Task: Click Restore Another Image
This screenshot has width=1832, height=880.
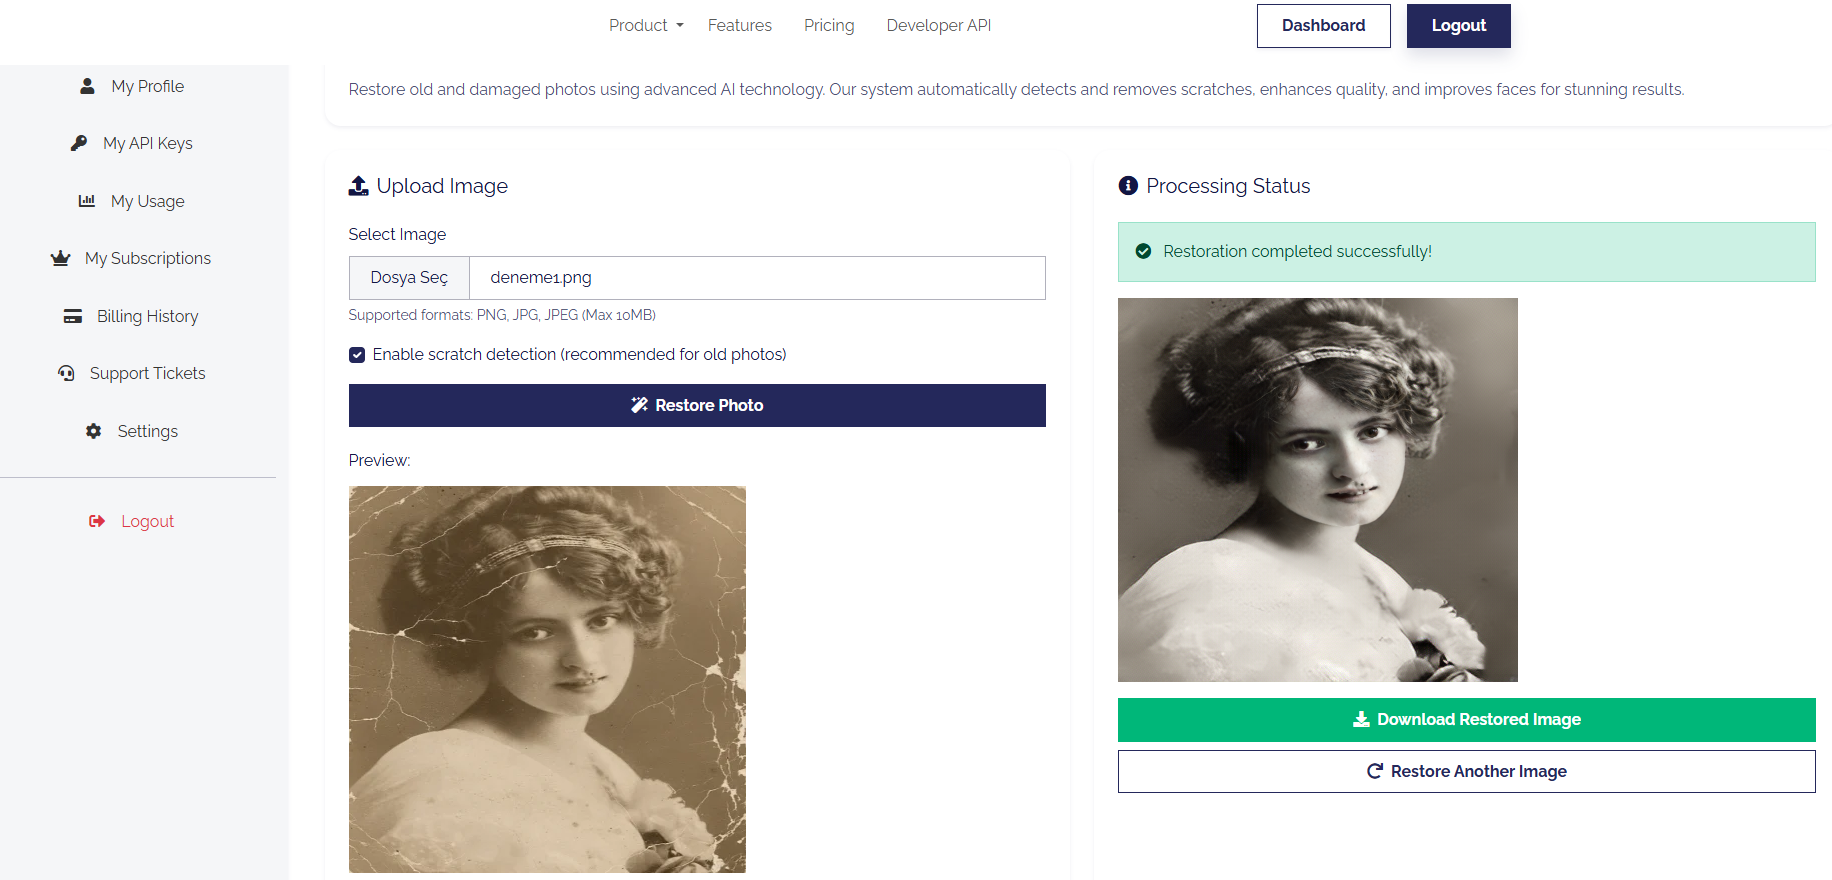Action: tap(1467, 772)
